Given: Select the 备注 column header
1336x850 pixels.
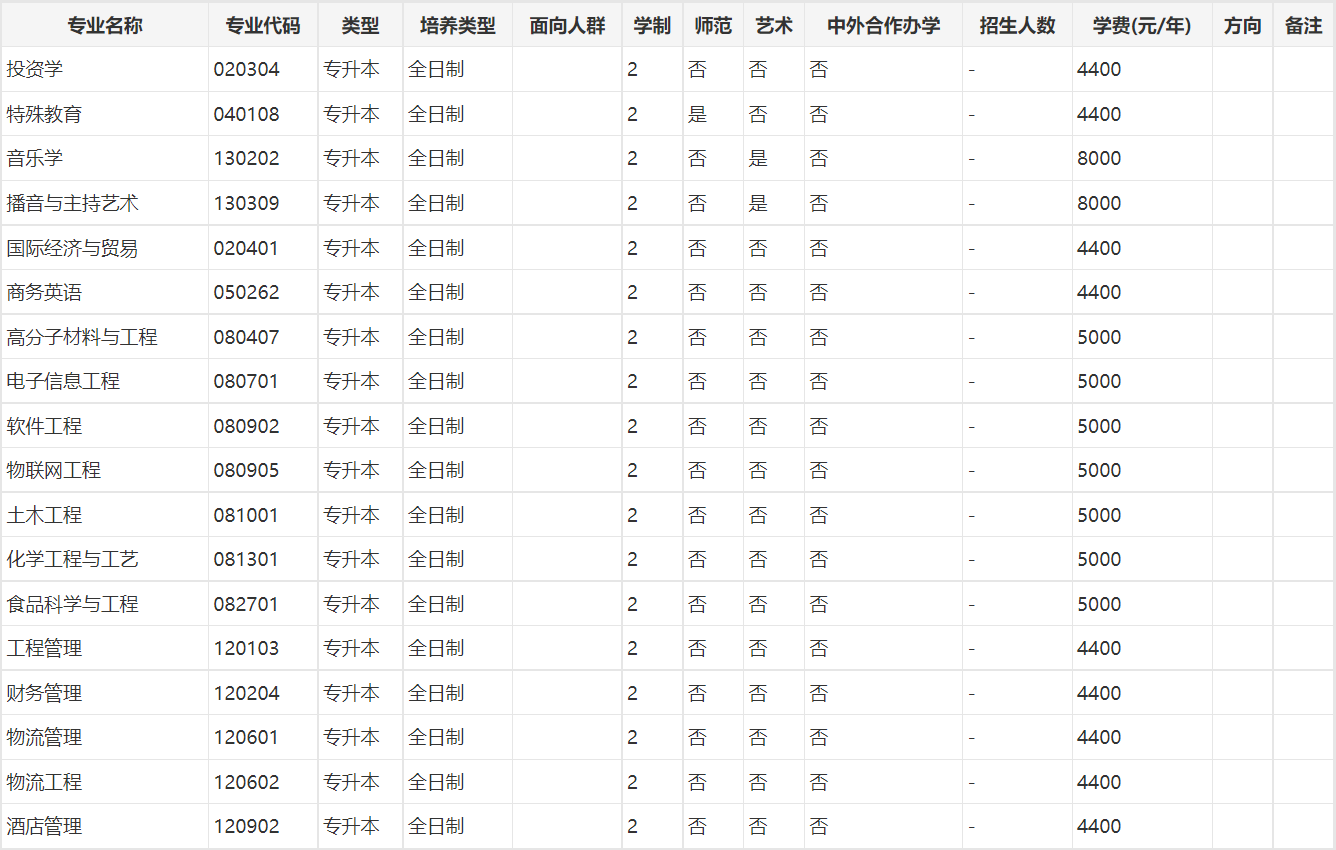Looking at the screenshot, I should [1303, 26].
